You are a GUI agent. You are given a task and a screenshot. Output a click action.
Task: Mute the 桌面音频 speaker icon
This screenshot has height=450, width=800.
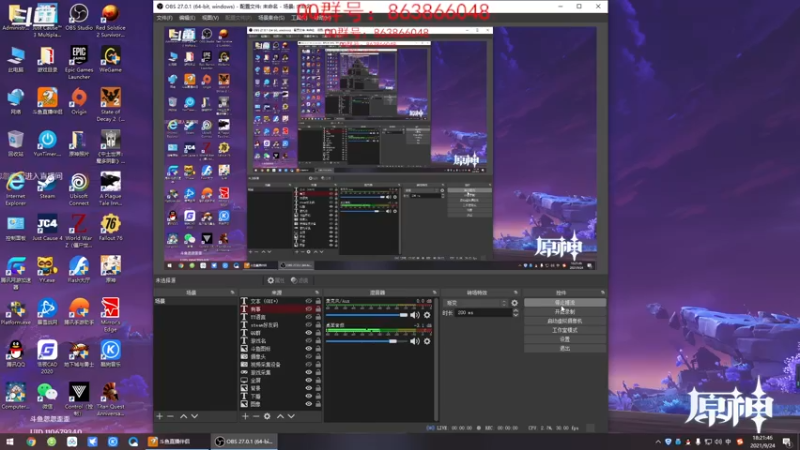[415, 341]
